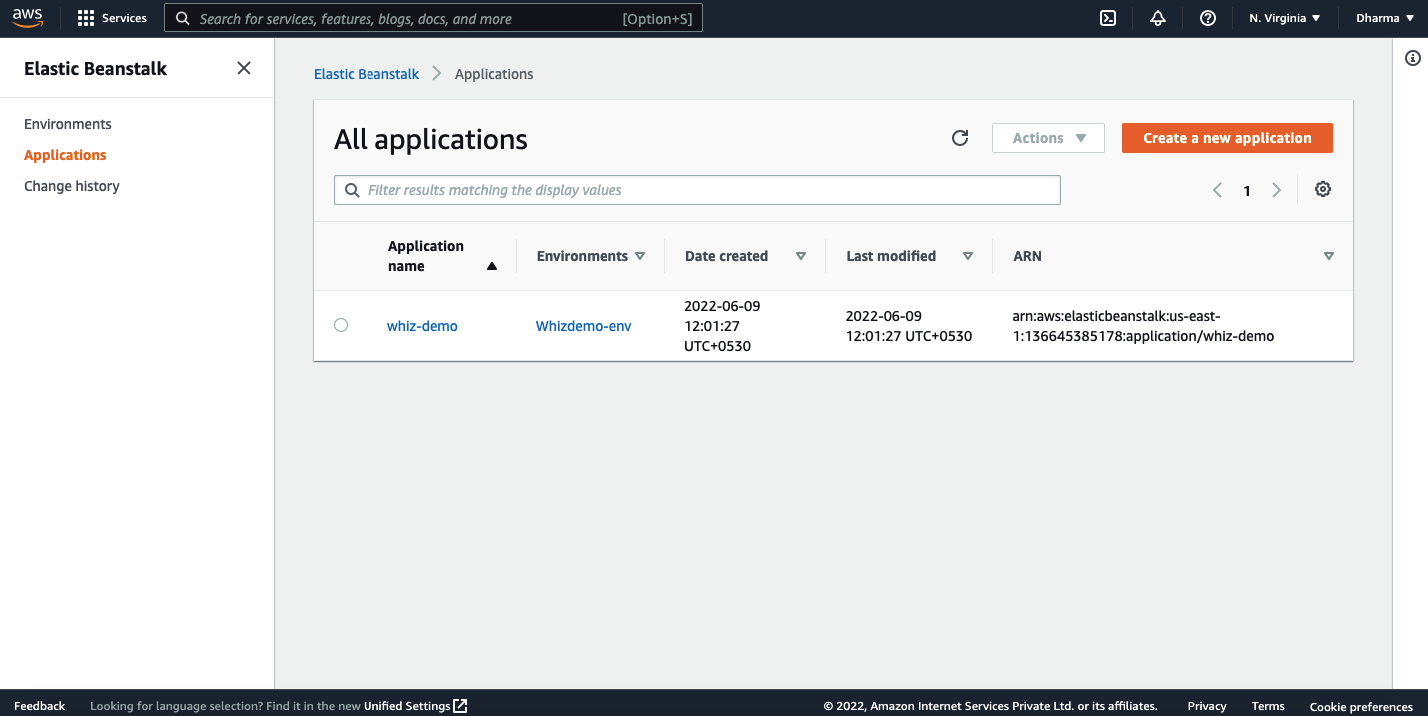The width and height of the screenshot is (1428, 716).
Task: Select Applications in sidebar
Action: click(x=65, y=155)
